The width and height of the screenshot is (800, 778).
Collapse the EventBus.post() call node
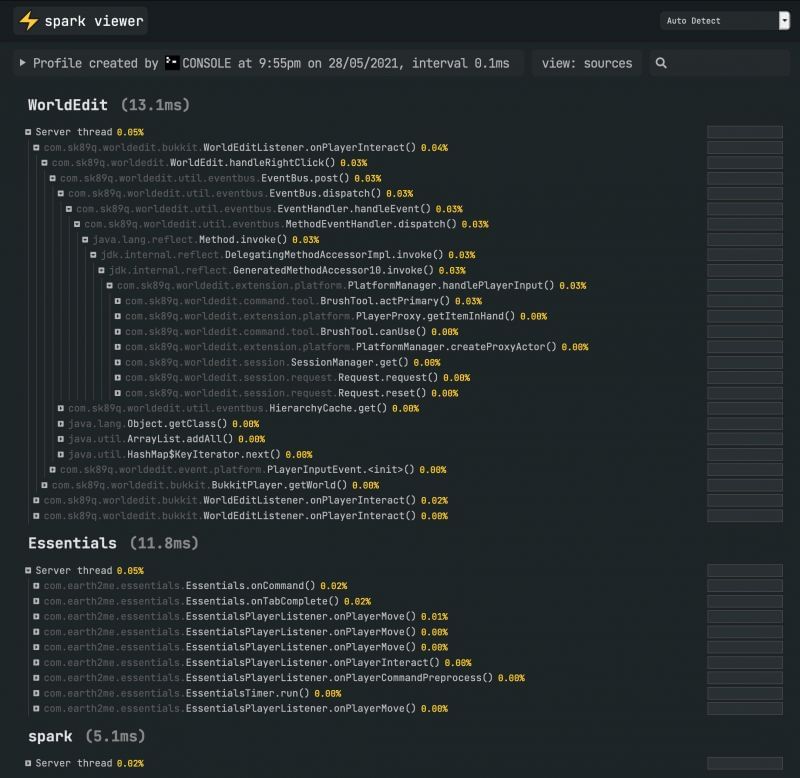(x=52, y=177)
